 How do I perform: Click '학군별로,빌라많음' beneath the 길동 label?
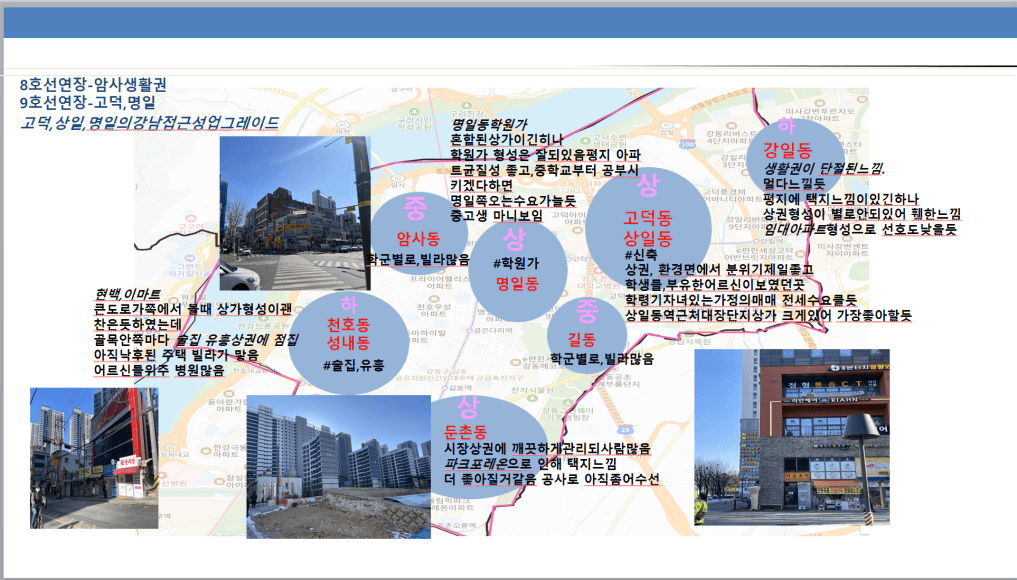(x=602, y=359)
